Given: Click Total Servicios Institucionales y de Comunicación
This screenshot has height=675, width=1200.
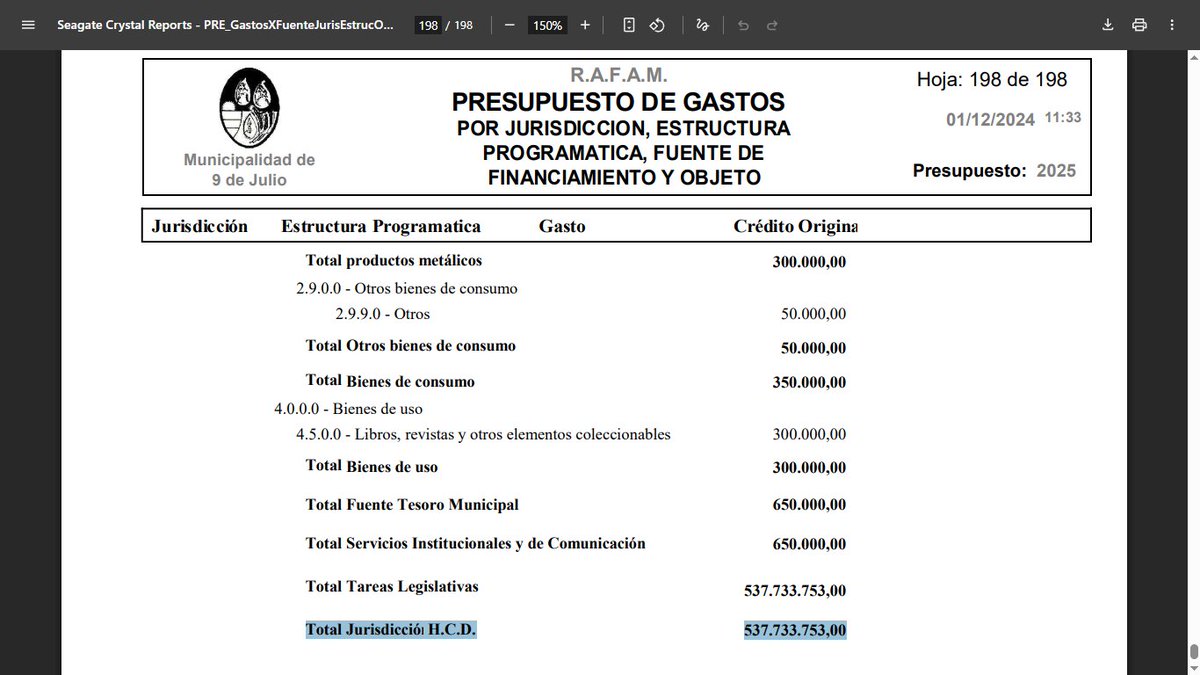Looking at the screenshot, I should (x=476, y=544).
